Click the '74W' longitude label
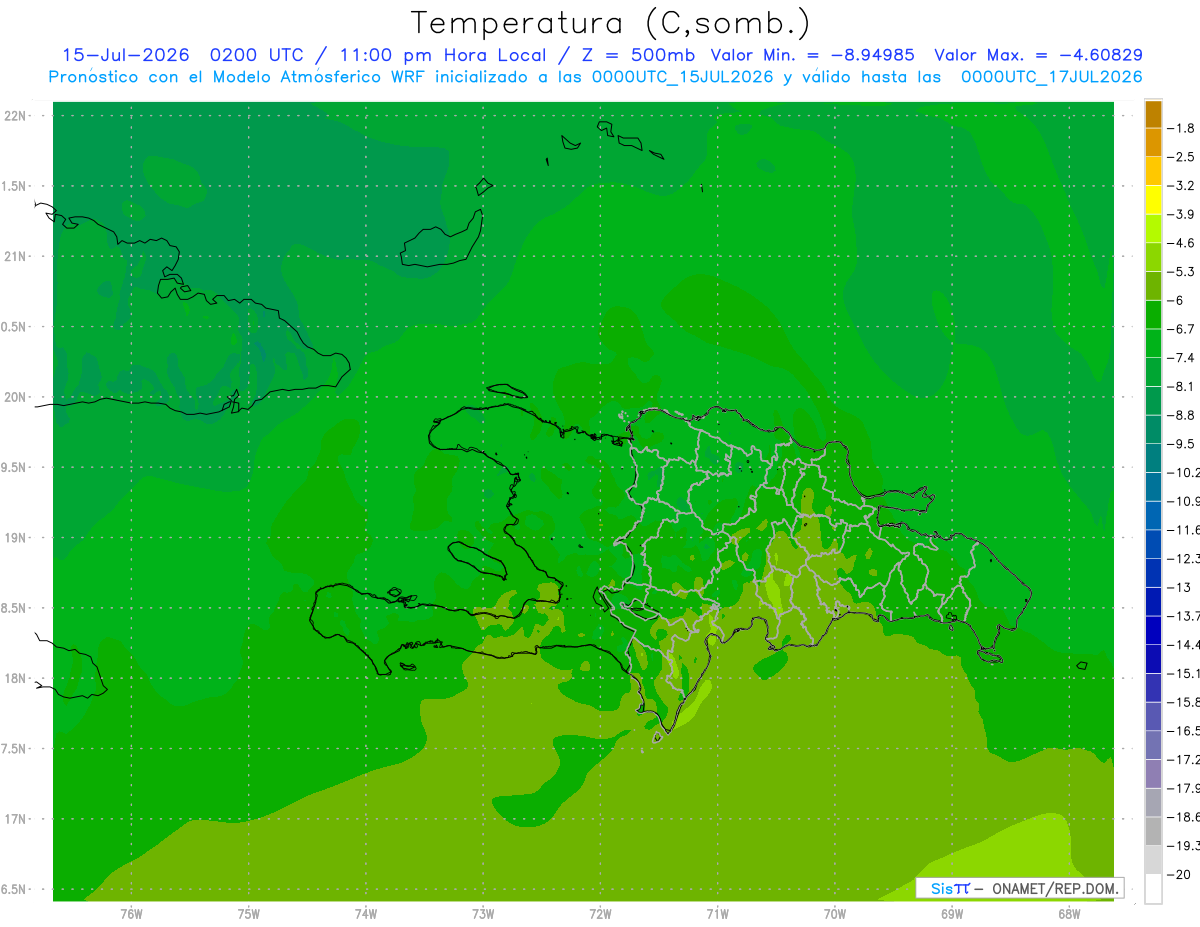 coord(366,914)
